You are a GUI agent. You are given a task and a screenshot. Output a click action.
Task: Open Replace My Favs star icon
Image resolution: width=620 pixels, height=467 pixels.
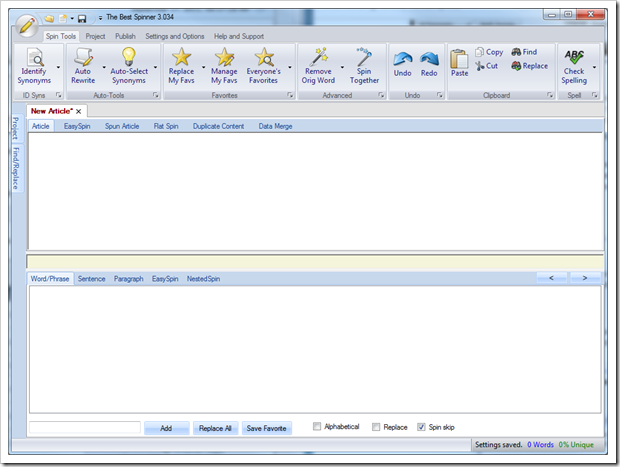(181, 58)
